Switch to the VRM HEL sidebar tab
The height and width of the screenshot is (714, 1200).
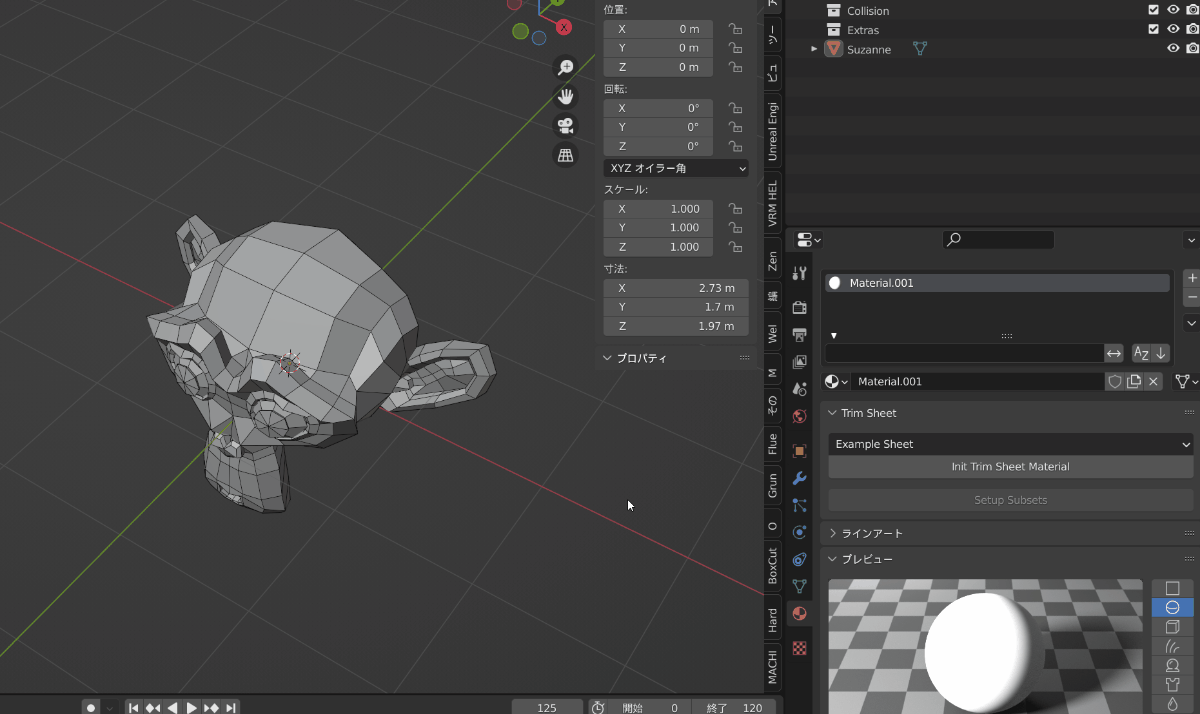click(772, 203)
